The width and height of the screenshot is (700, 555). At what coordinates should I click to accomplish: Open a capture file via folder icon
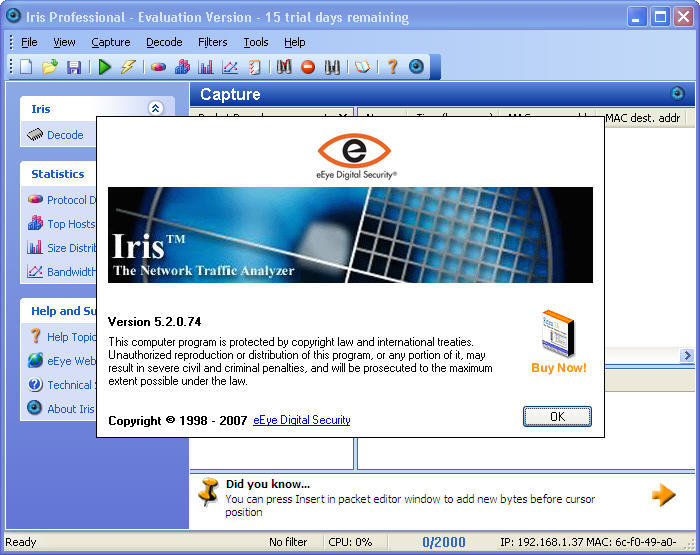[x=50, y=67]
